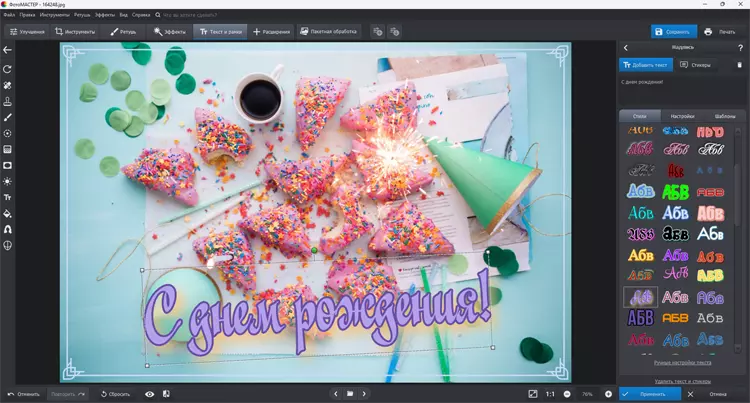Go to next image arrow
Screen dimensions: 750x403
coord(364,394)
